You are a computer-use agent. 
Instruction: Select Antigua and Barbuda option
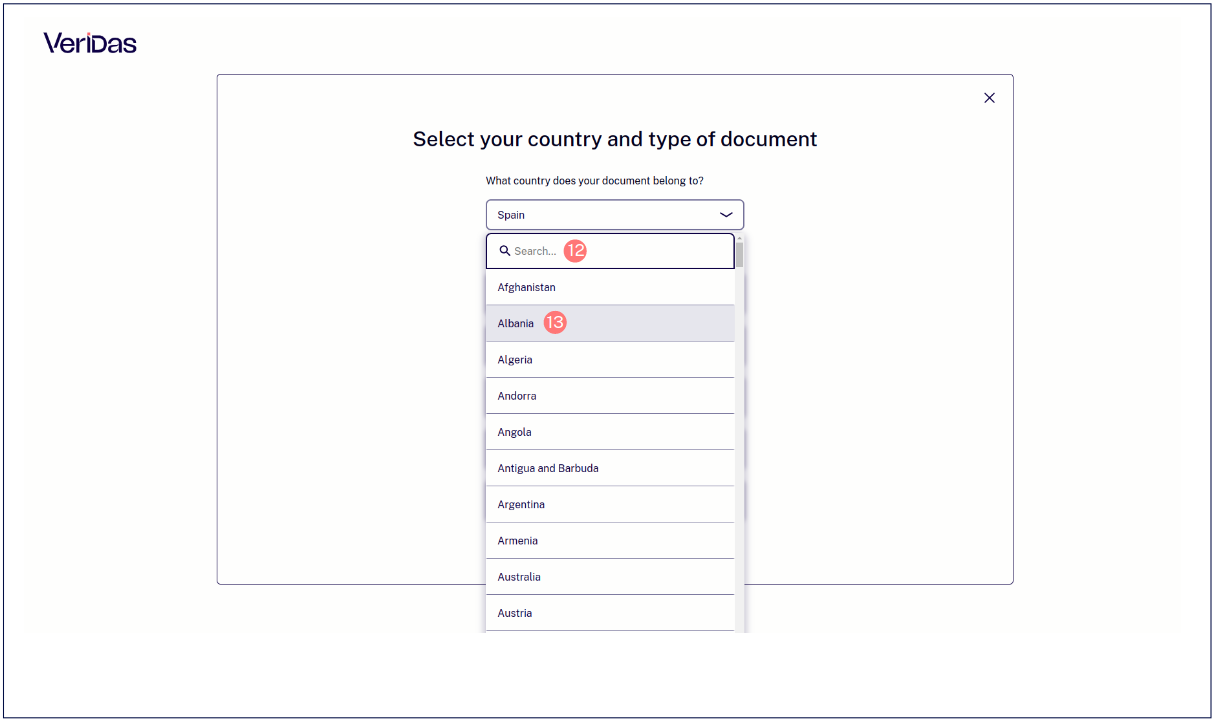(x=610, y=468)
